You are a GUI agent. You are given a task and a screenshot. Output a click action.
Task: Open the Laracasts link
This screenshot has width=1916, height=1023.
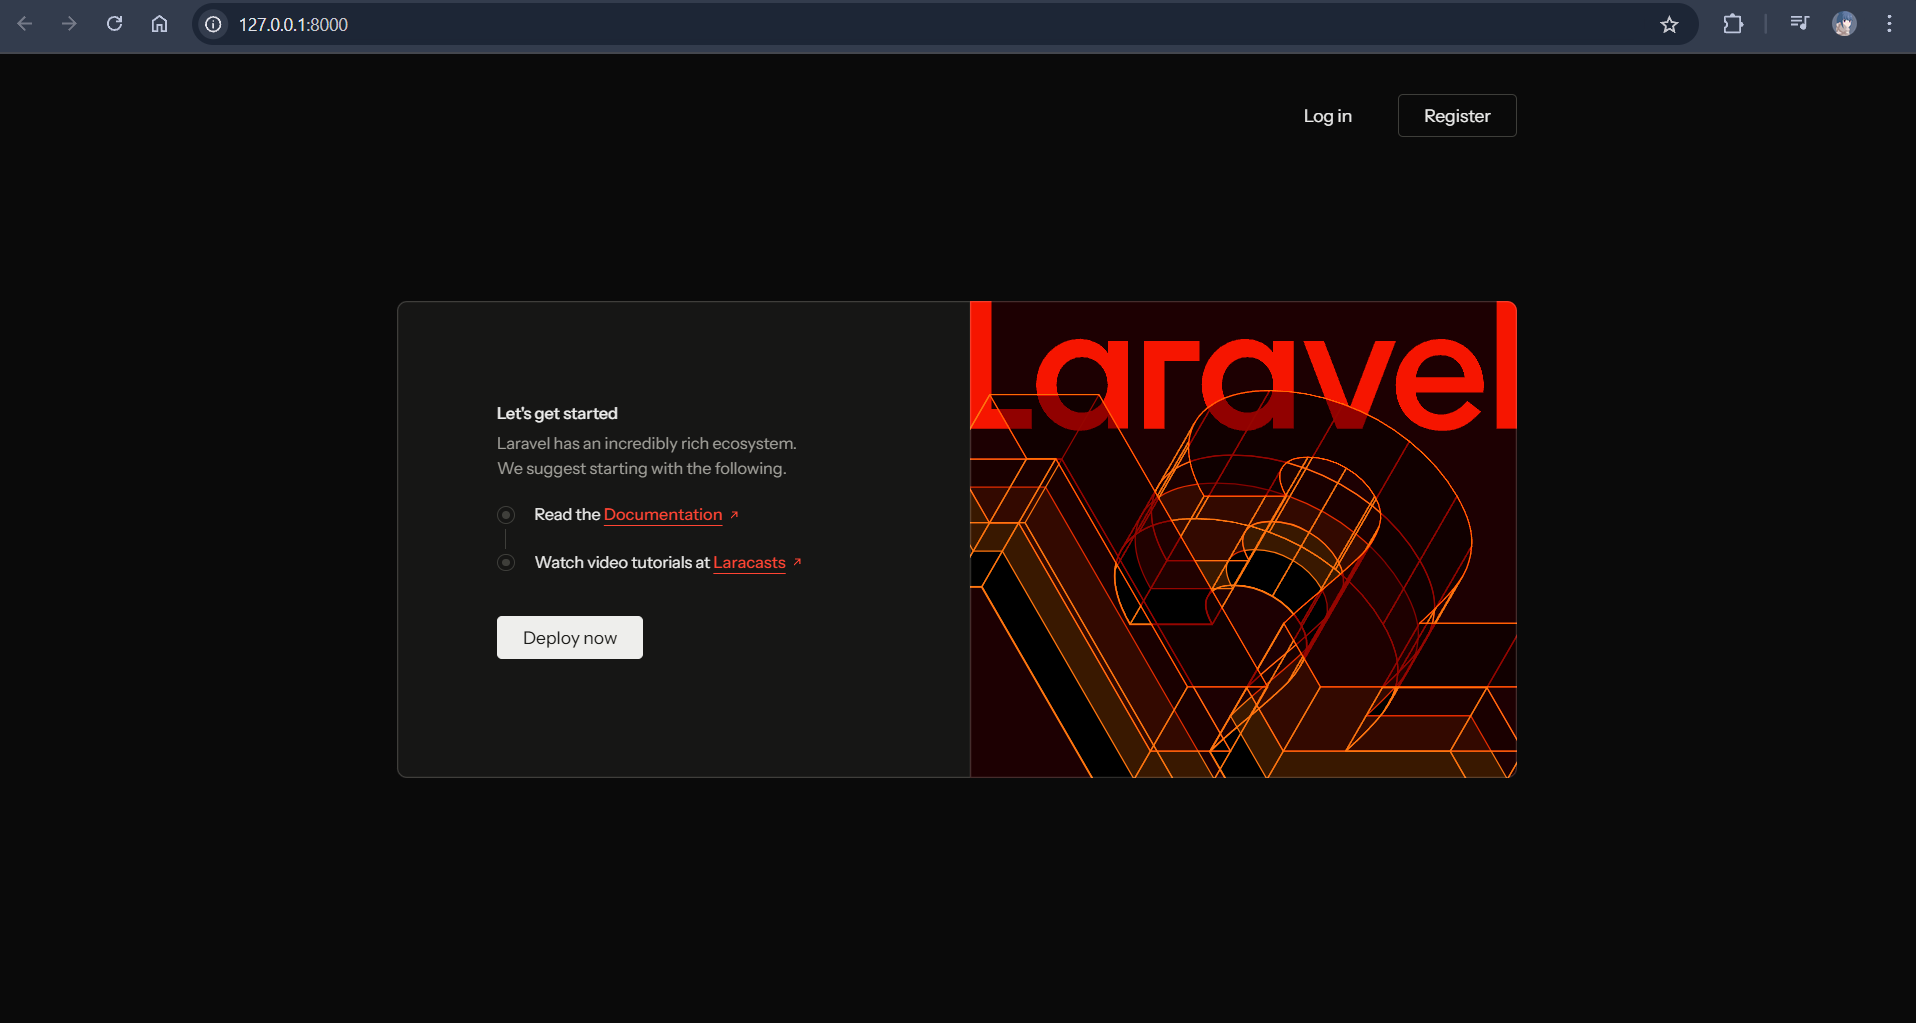(748, 562)
